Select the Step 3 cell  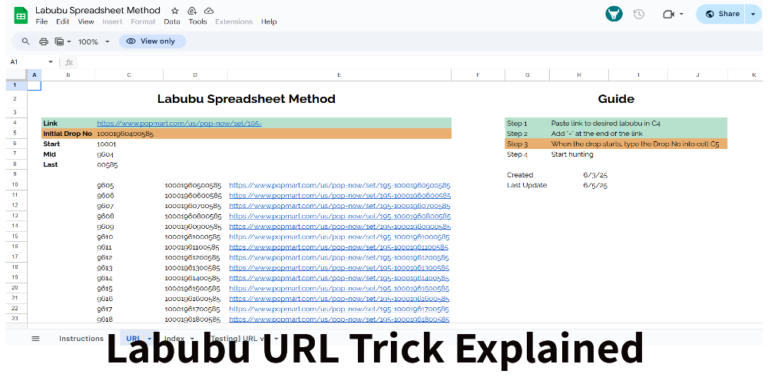pos(527,144)
